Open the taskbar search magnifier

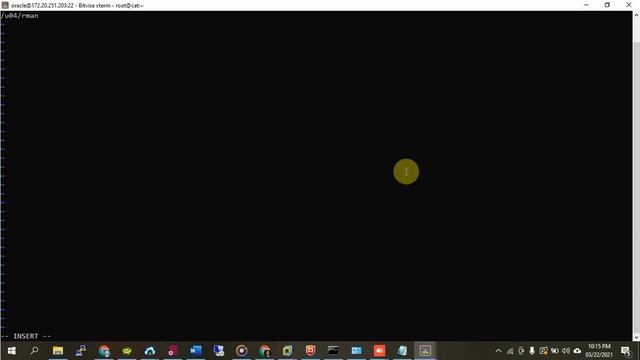click(x=35, y=350)
